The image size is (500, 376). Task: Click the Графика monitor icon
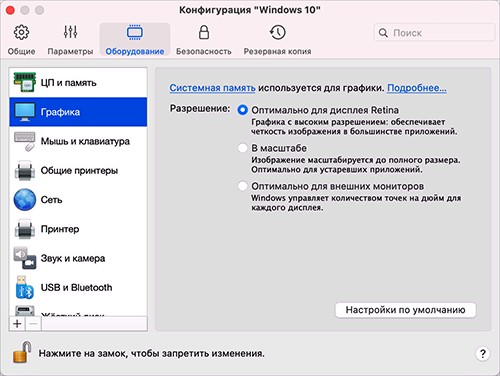25,112
